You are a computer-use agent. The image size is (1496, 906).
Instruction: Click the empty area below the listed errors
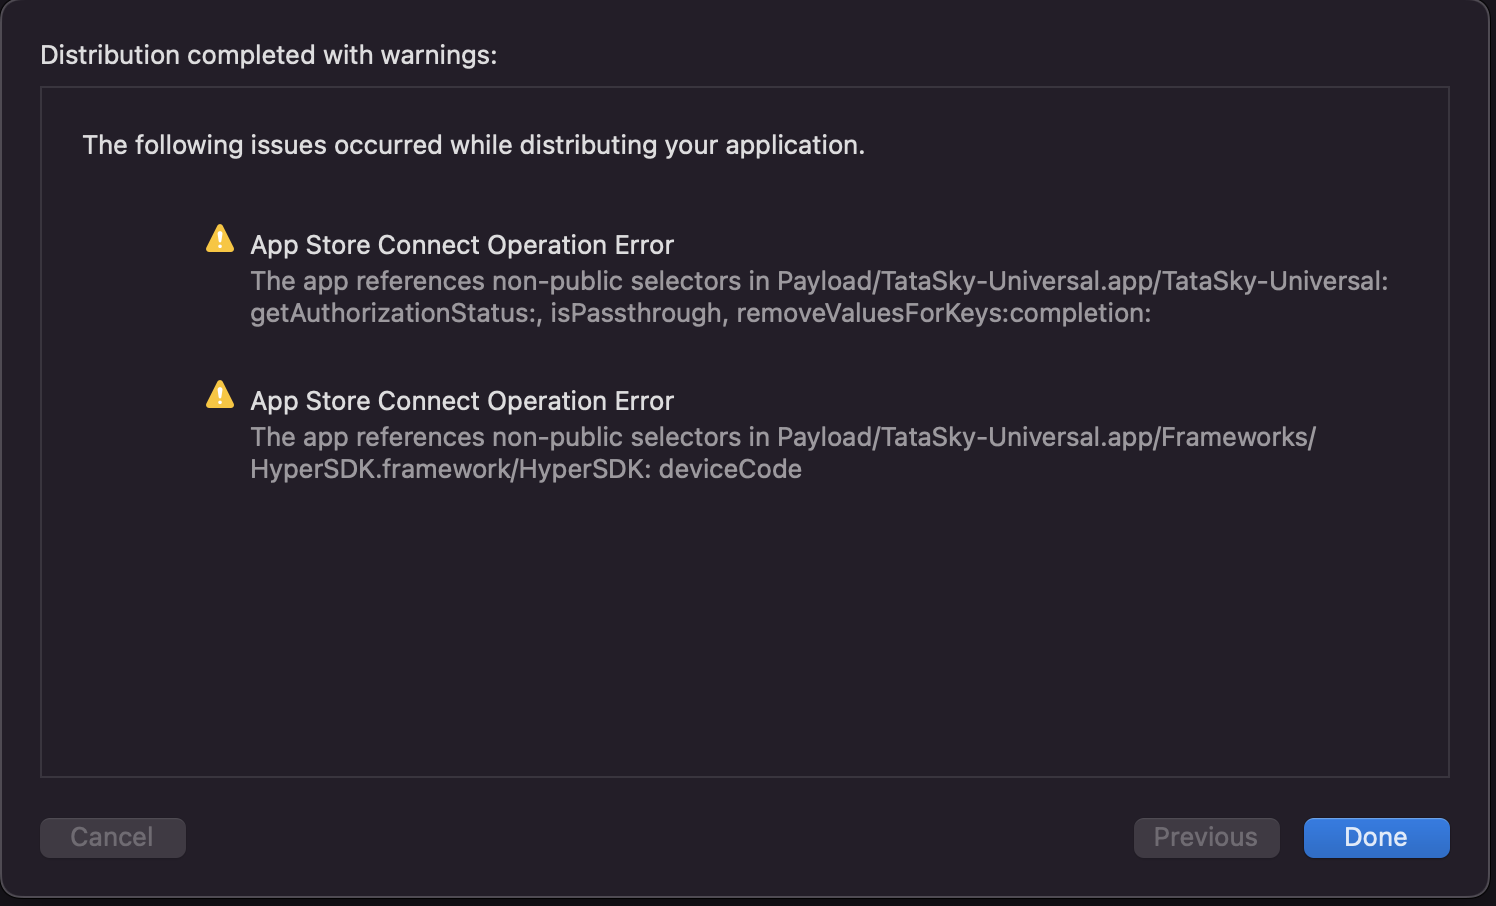click(744, 630)
